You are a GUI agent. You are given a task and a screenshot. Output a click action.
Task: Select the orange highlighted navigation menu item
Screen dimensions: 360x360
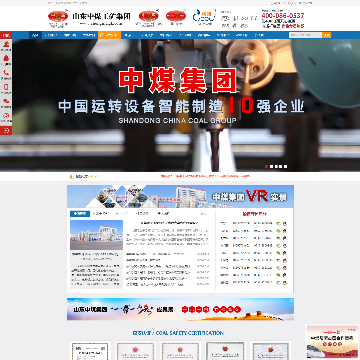[x=109, y=35]
